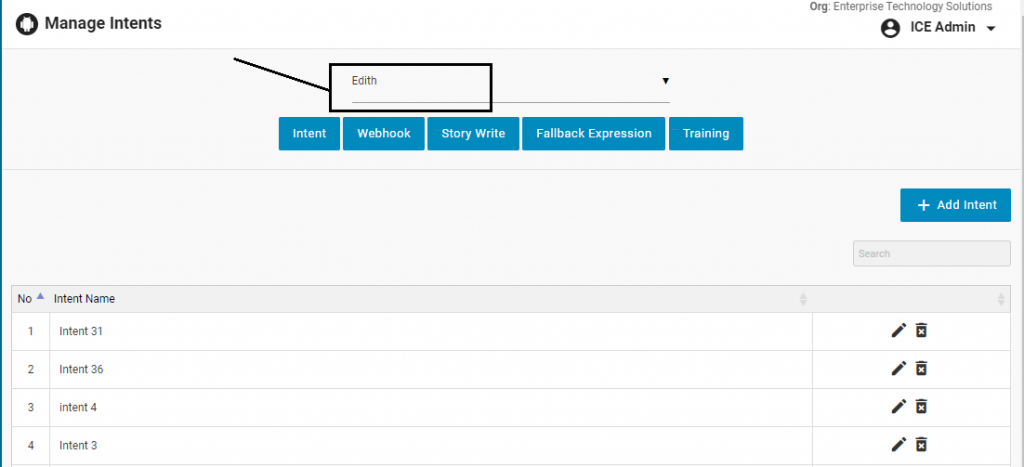Go to the Training tab
This screenshot has width=1024, height=467.
coord(706,134)
